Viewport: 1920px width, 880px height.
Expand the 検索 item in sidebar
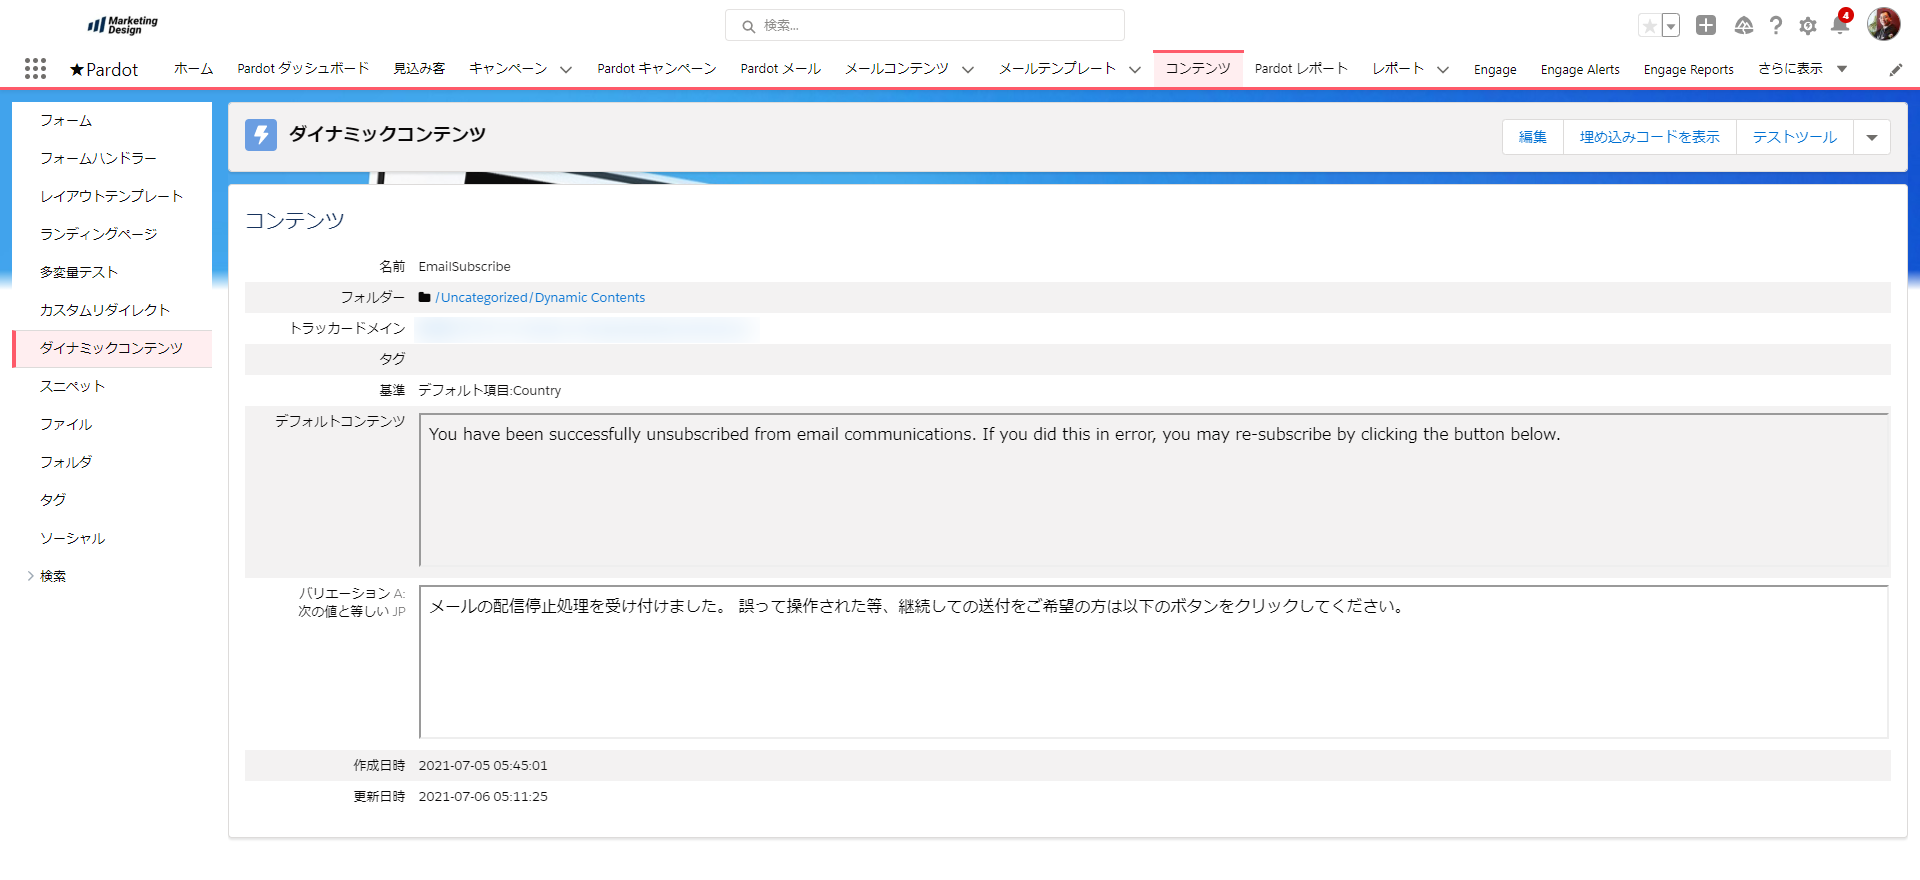pyautogui.click(x=31, y=576)
